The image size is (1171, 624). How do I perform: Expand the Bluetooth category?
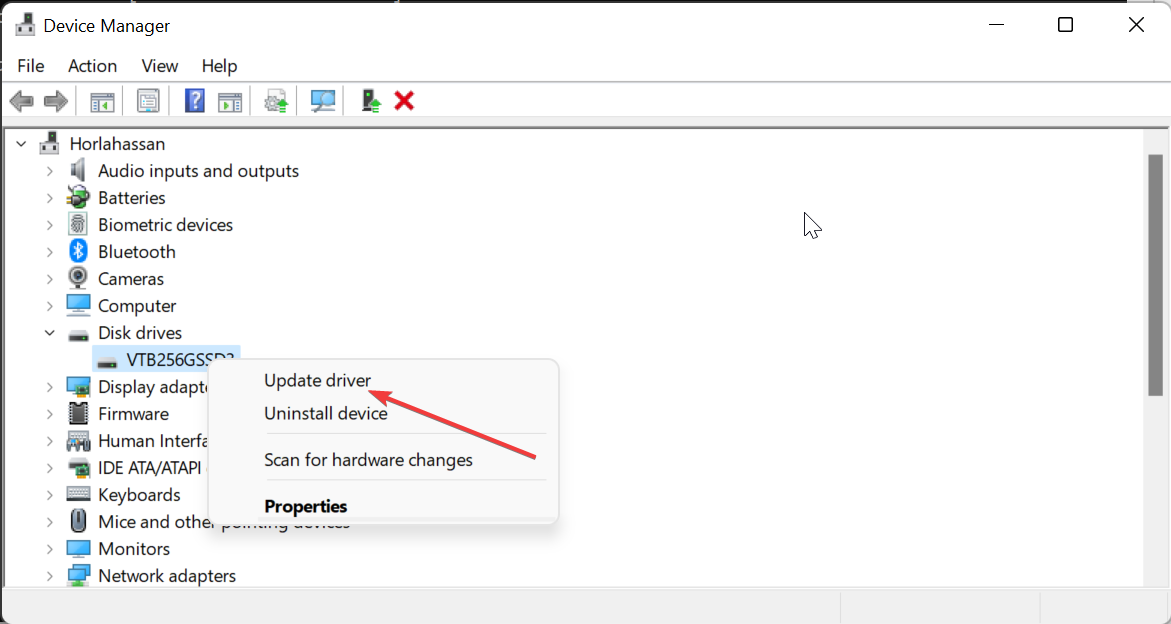(50, 252)
